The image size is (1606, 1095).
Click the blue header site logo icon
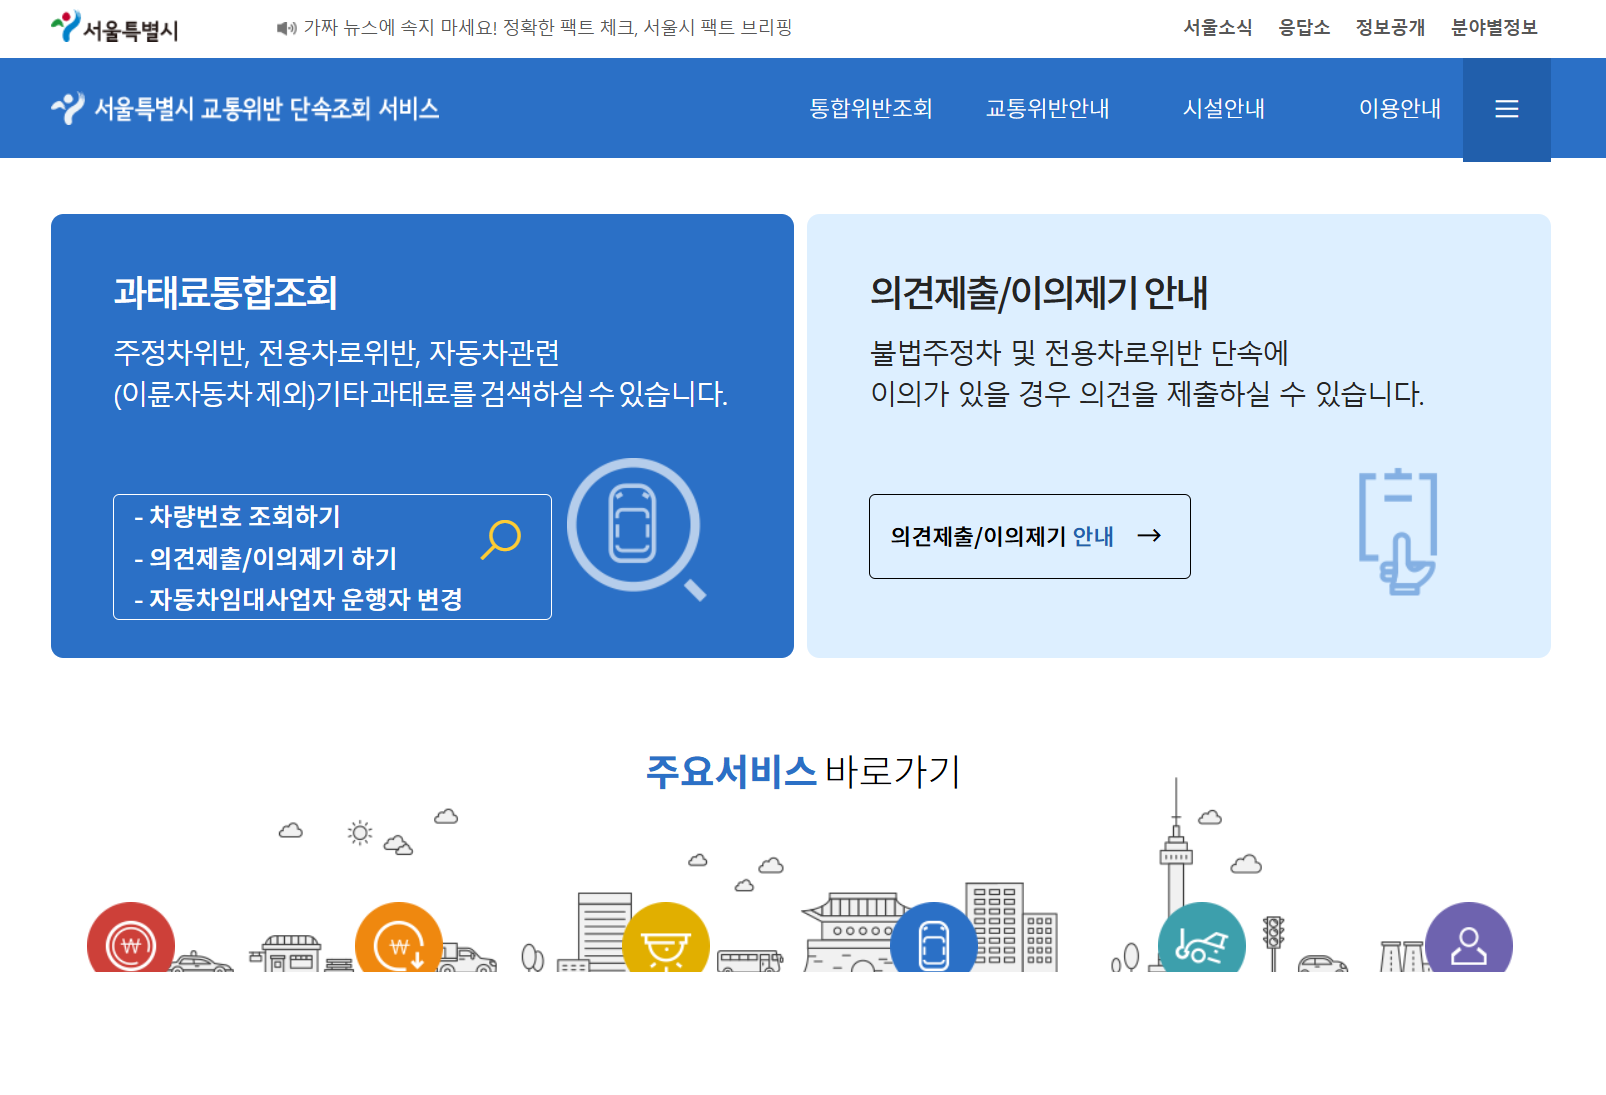68,108
